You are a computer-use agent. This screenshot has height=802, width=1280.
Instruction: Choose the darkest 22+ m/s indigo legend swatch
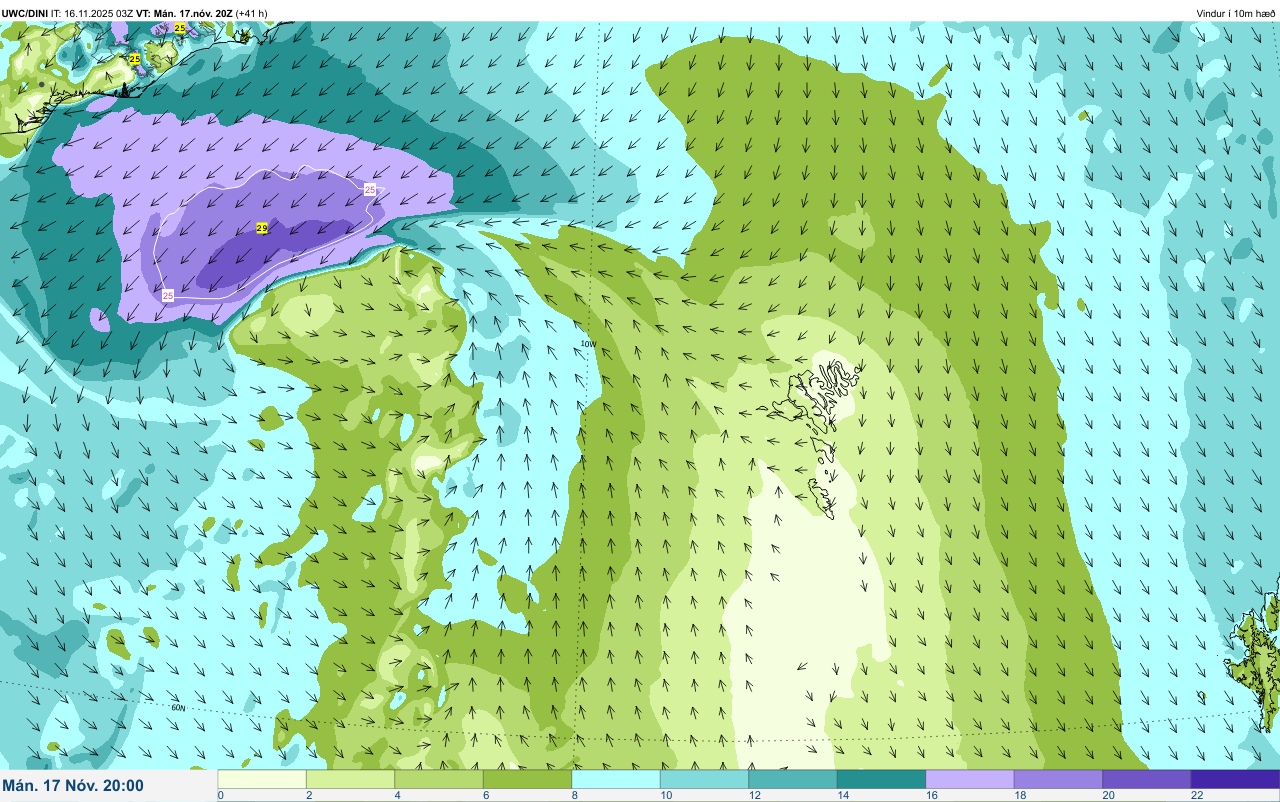coord(1235,779)
